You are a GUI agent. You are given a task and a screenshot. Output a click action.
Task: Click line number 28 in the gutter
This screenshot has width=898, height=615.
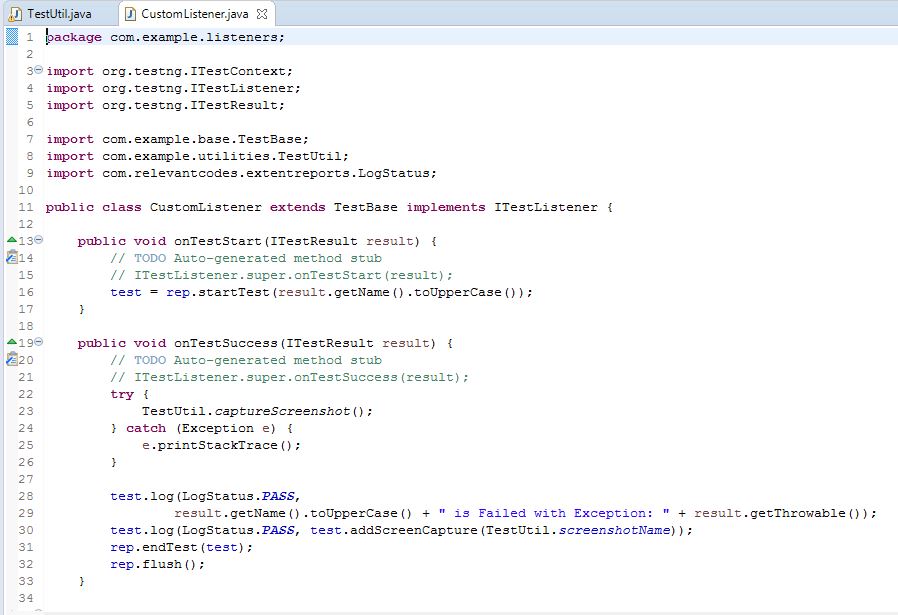click(x=24, y=495)
